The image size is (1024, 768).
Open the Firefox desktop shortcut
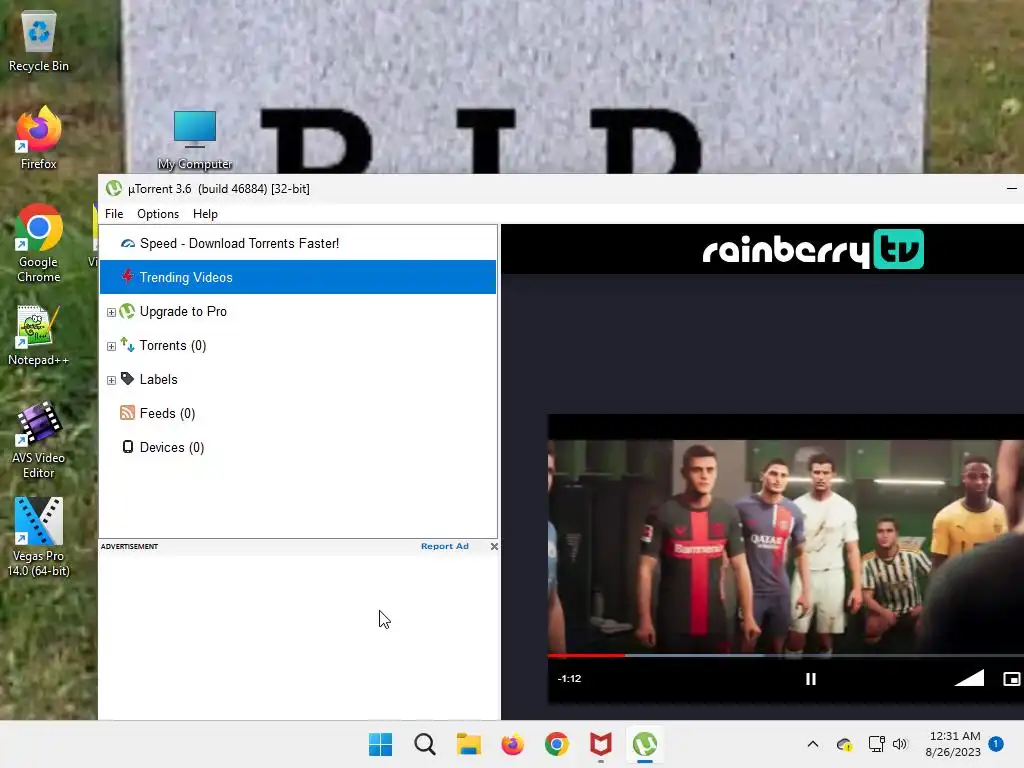39,138
